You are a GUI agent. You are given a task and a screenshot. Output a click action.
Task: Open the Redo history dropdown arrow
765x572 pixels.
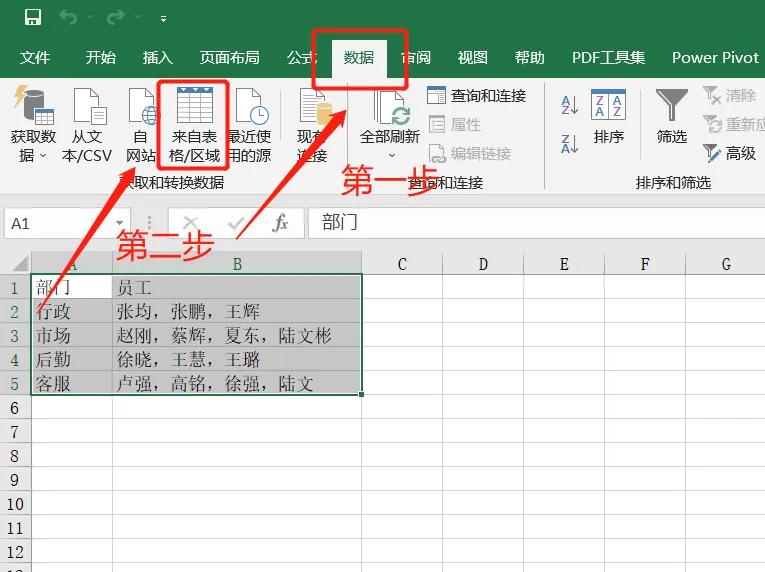138,18
